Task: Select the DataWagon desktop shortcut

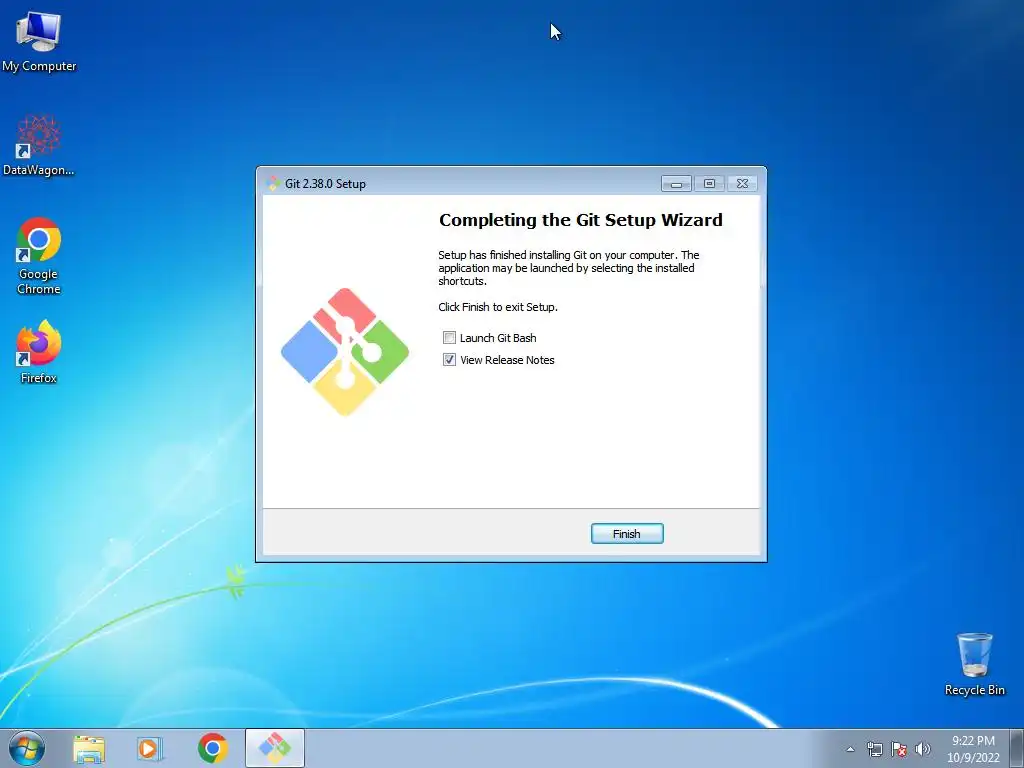Action: pyautogui.click(x=39, y=145)
